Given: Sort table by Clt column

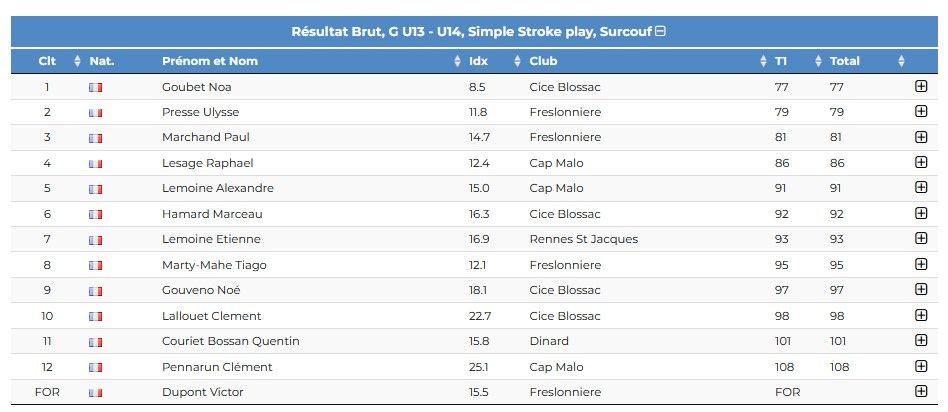Looking at the screenshot, I should click(x=48, y=61).
